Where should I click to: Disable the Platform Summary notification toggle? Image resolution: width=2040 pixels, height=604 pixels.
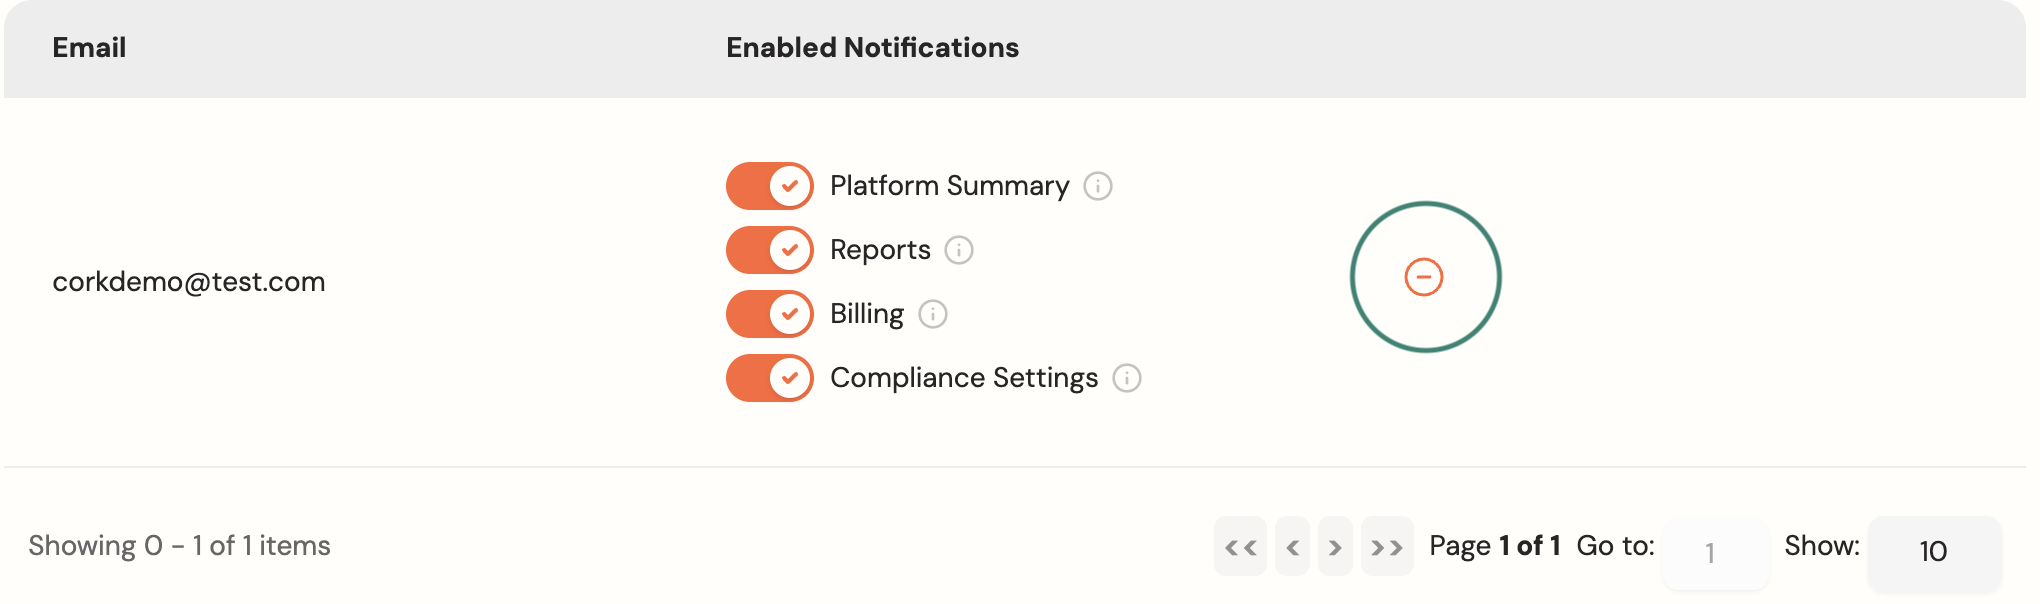point(770,186)
